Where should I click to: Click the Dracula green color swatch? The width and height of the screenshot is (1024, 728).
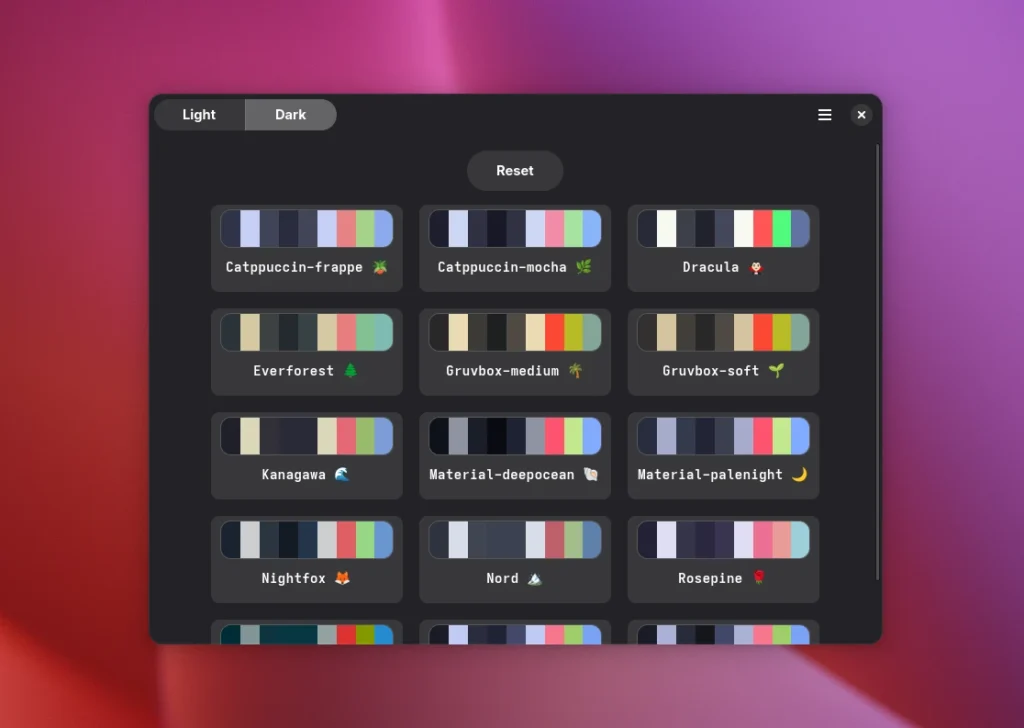[x=781, y=228]
